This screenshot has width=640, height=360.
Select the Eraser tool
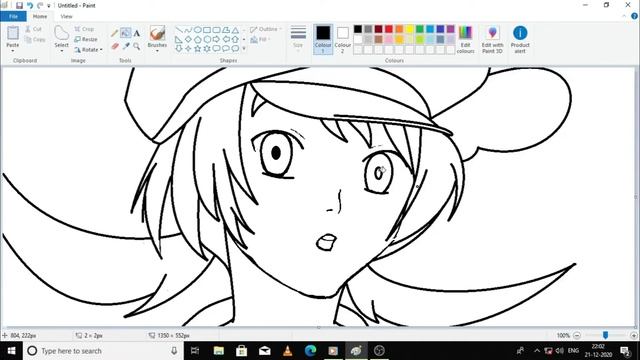click(x=114, y=46)
